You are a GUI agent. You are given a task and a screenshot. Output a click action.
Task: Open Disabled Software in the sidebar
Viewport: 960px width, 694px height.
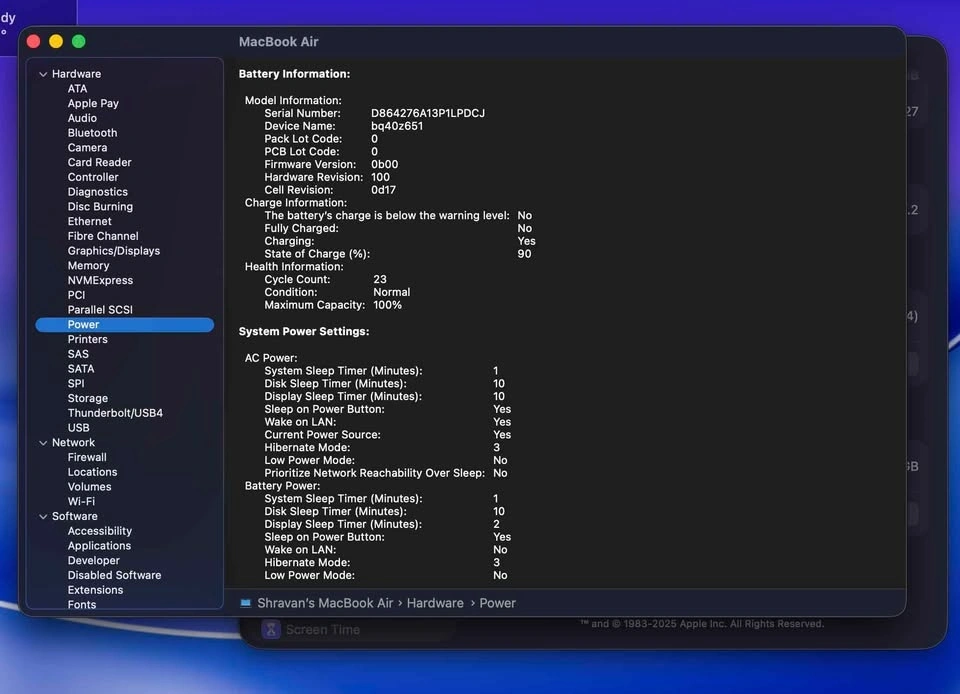pyautogui.click(x=114, y=575)
